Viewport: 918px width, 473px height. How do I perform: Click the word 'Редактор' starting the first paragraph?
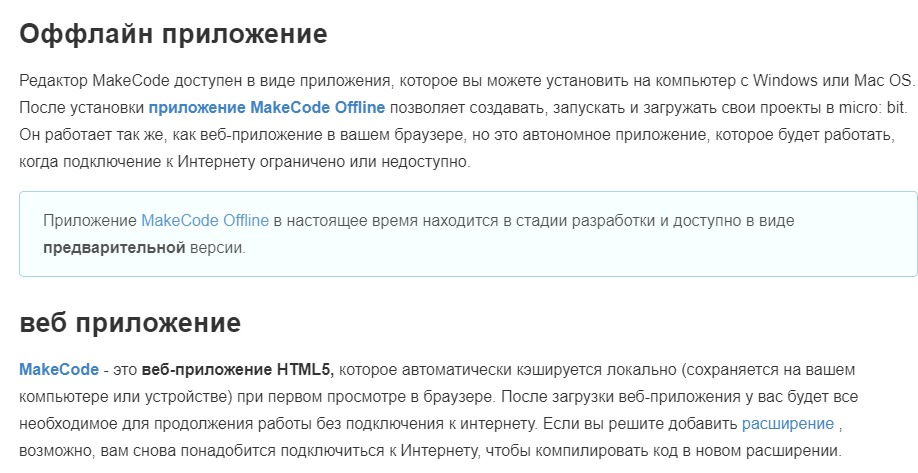tap(54, 81)
